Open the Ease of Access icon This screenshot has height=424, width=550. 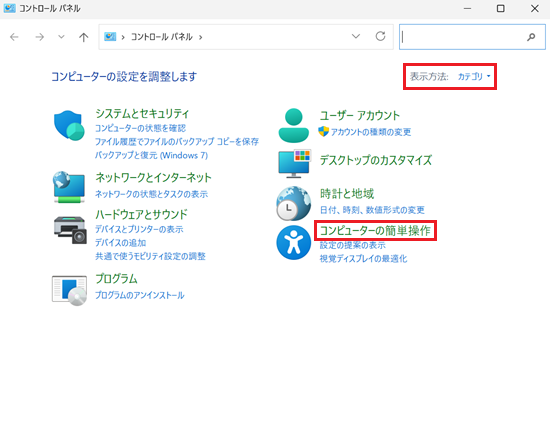tap(294, 242)
